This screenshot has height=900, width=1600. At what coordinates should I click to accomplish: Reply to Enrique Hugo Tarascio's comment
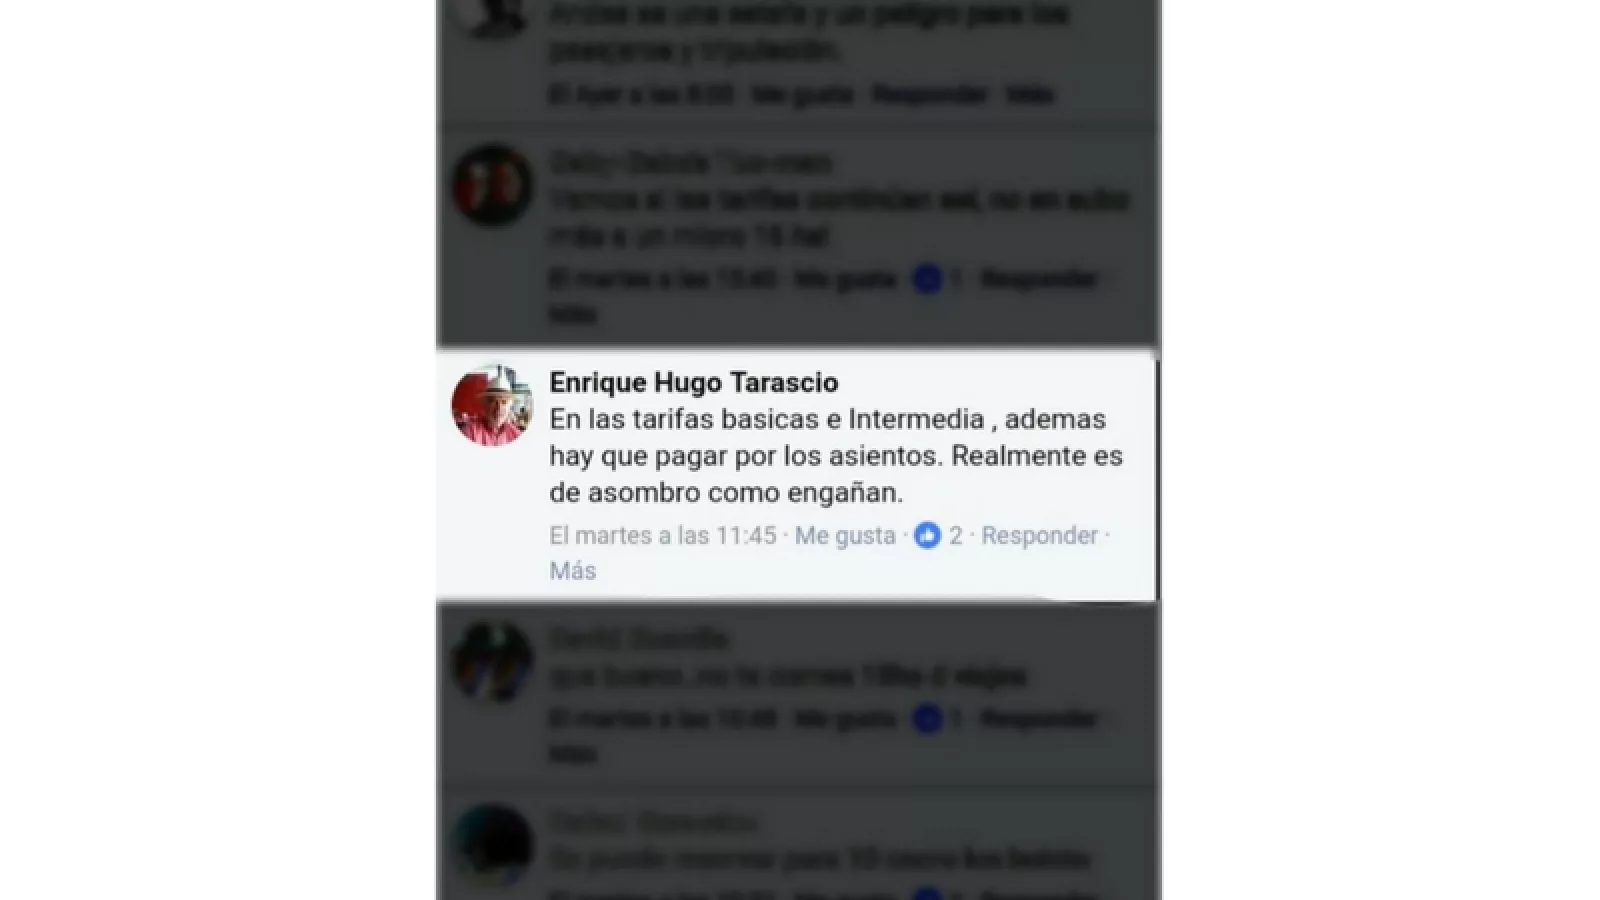point(1039,536)
